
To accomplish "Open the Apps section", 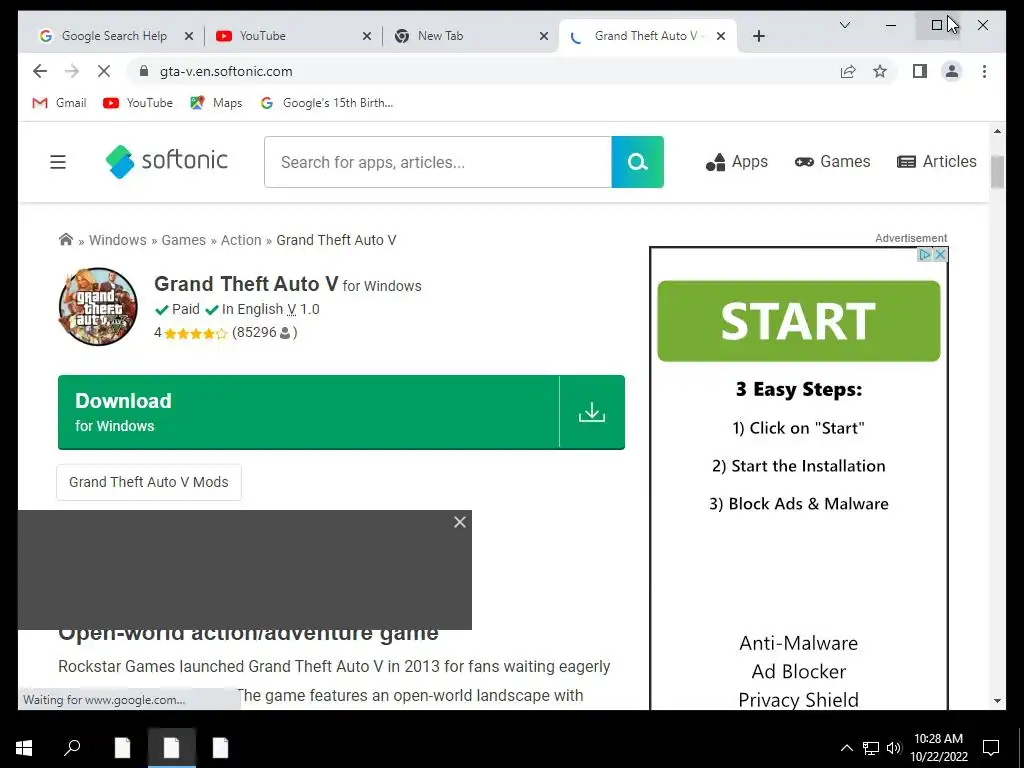I will 737,161.
